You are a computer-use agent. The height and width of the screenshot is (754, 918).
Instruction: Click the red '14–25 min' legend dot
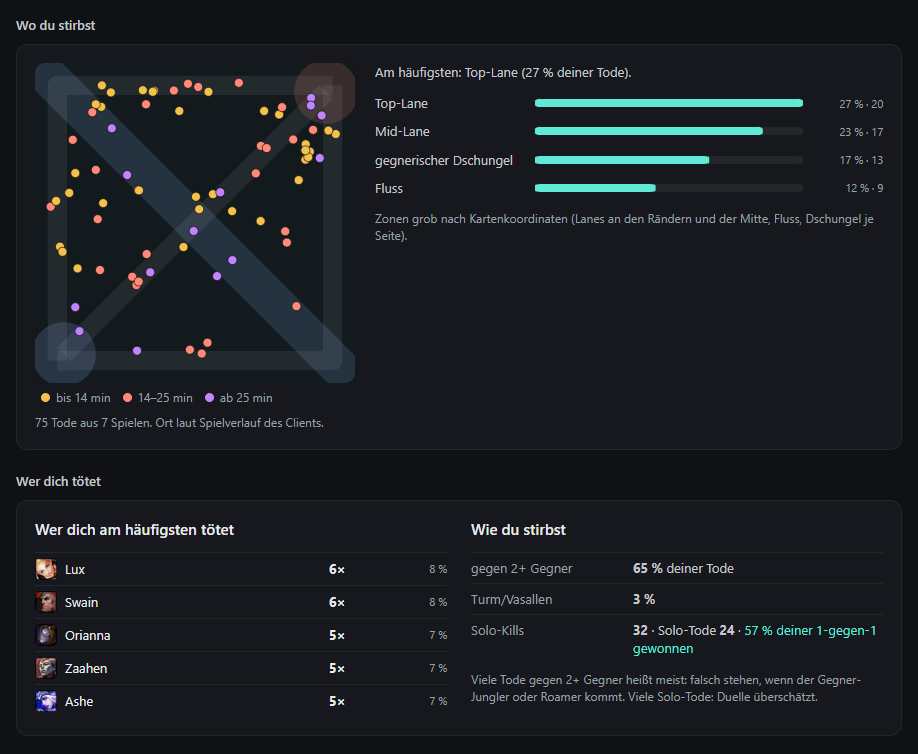pos(127,397)
